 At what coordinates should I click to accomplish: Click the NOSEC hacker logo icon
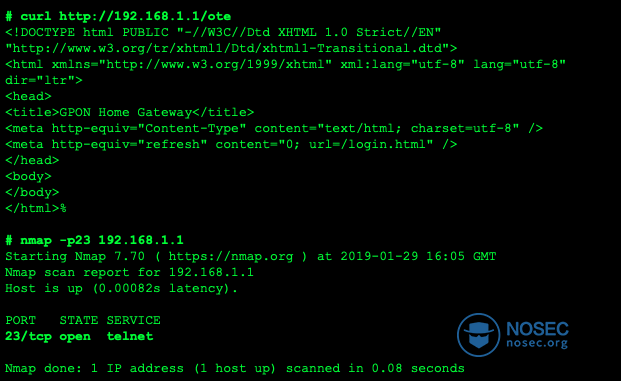tap(479, 335)
